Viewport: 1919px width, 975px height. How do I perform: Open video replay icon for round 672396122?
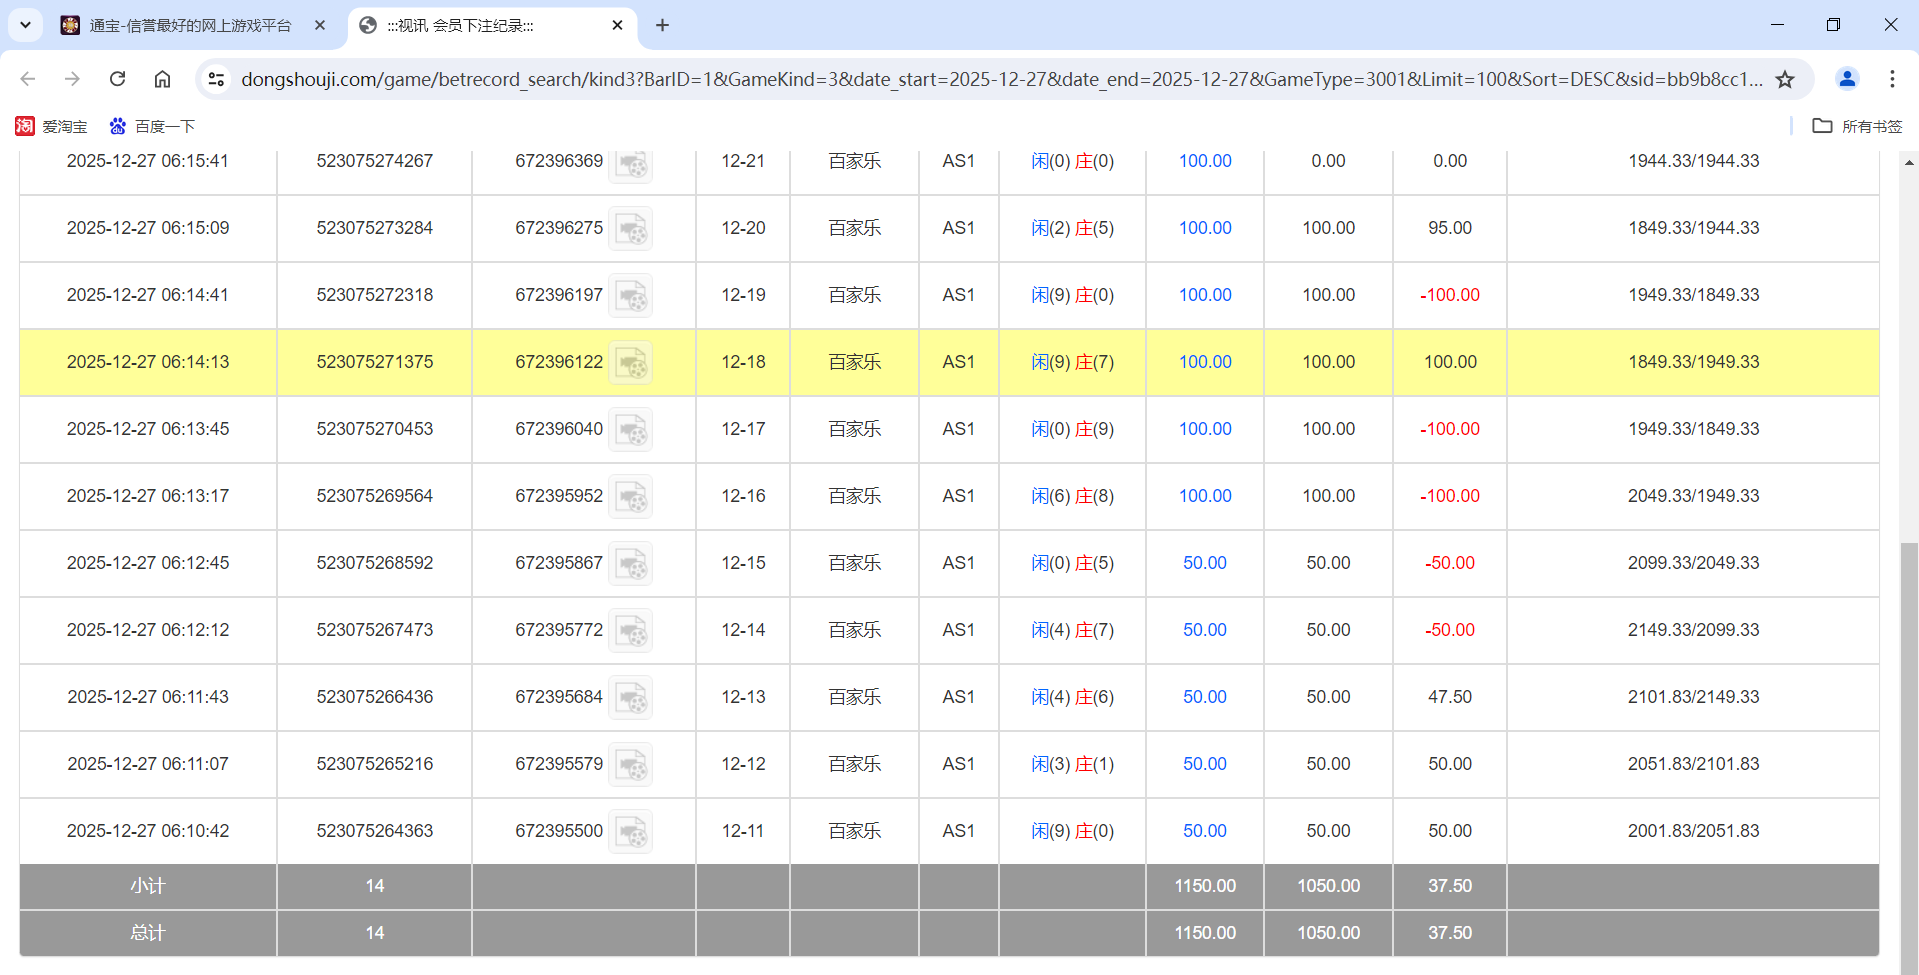631,363
